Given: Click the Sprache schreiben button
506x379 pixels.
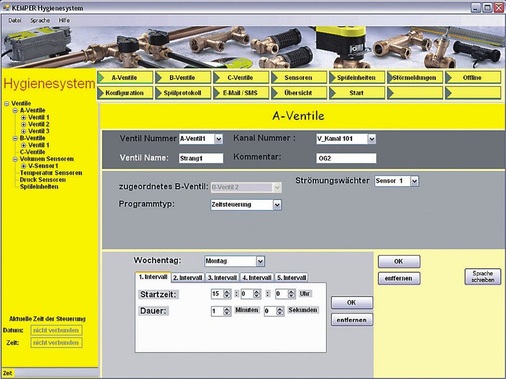Looking at the screenshot, I should tap(483, 277).
